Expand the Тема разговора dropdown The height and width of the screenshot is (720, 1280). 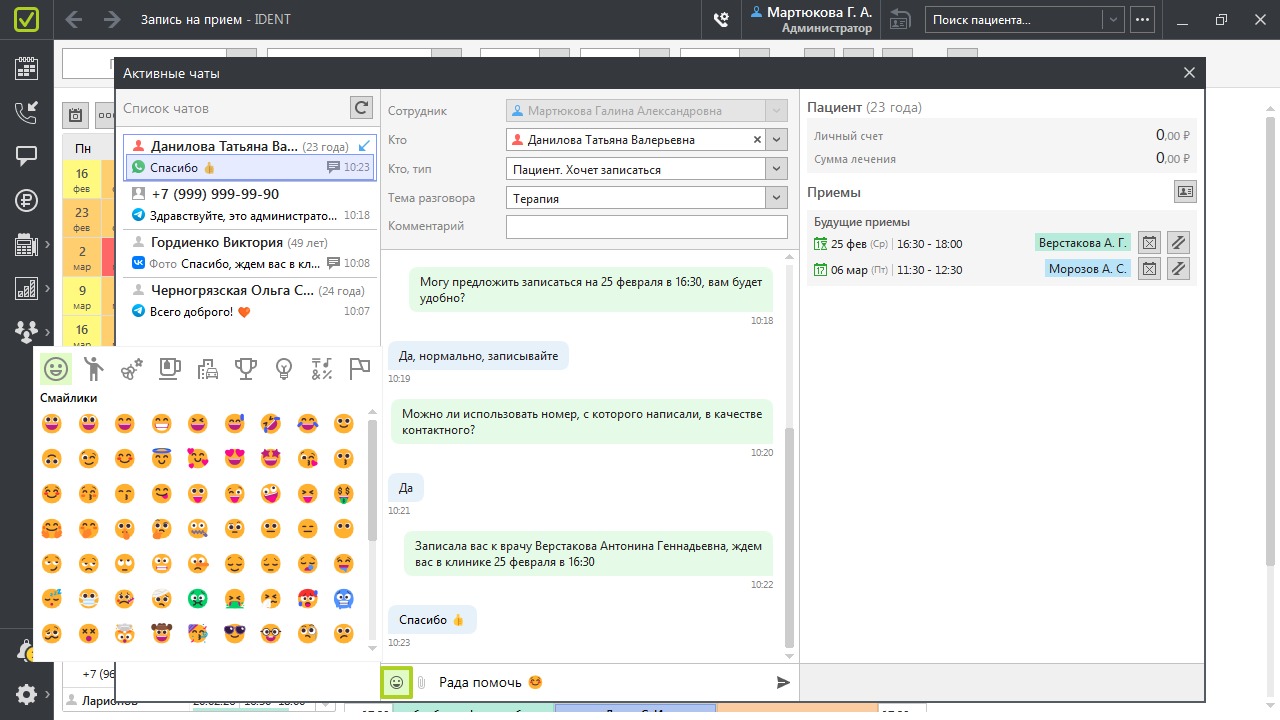(x=777, y=198)
